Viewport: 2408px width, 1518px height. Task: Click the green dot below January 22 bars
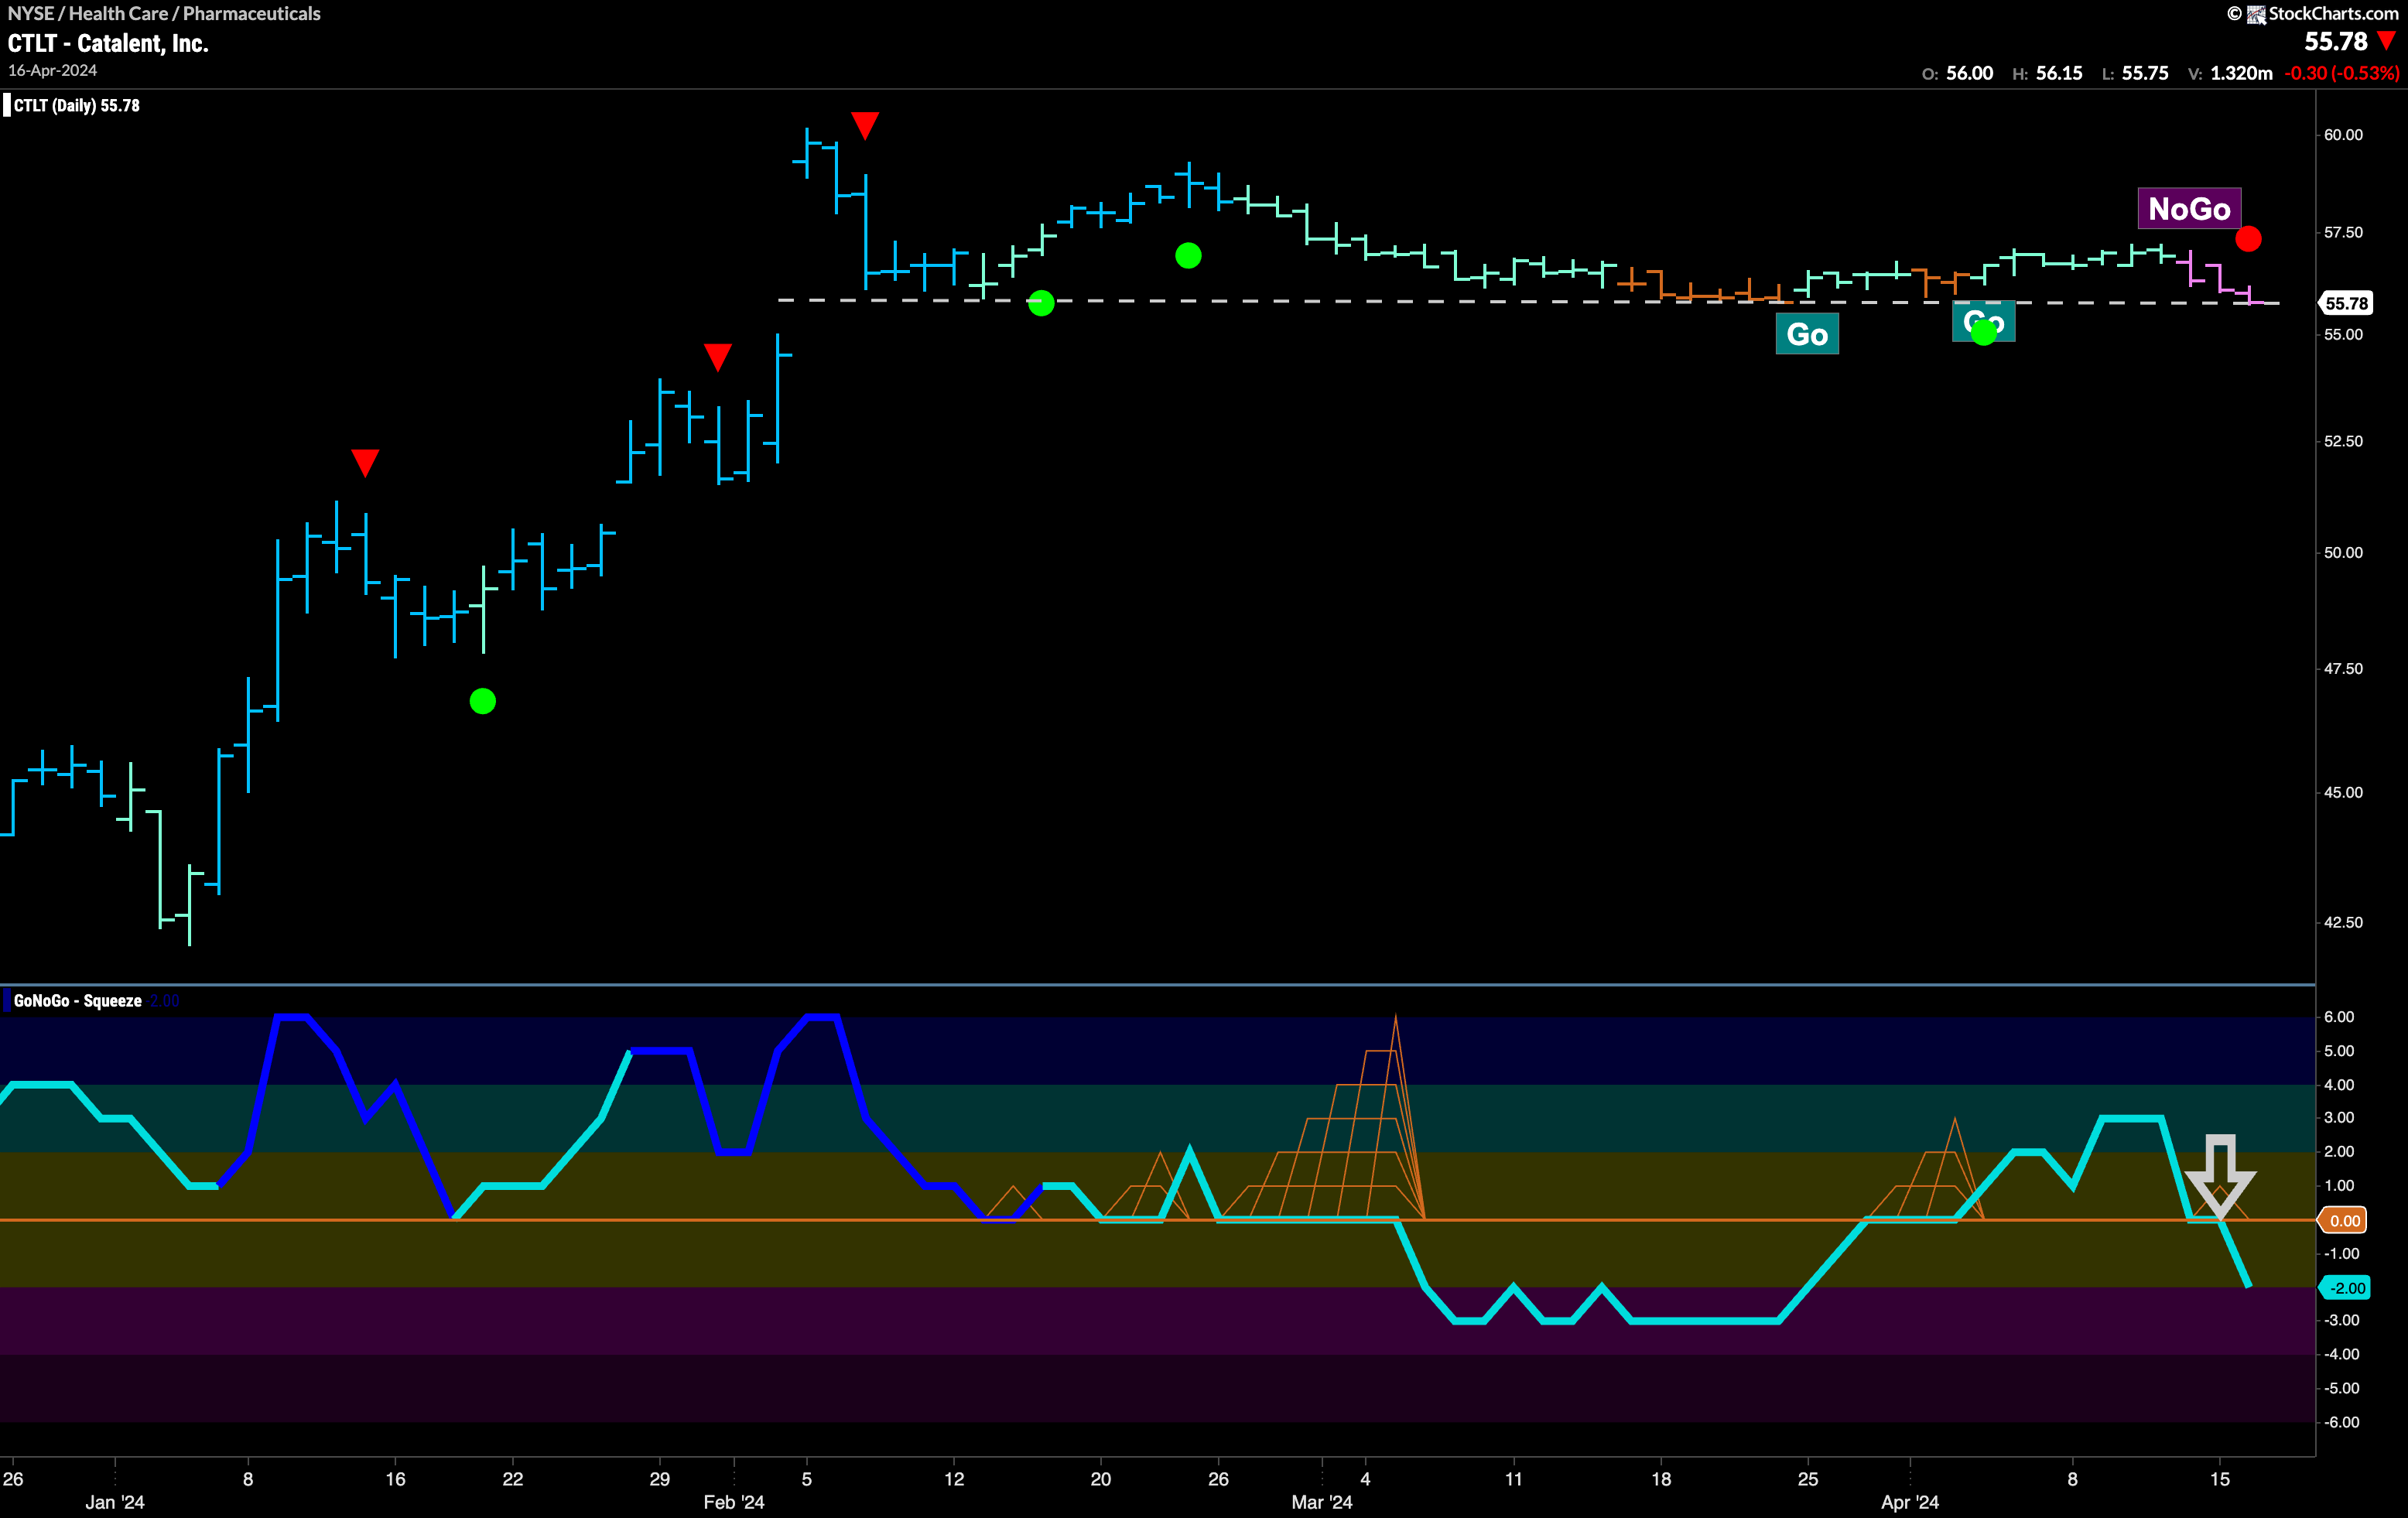[x=482, y=701]
